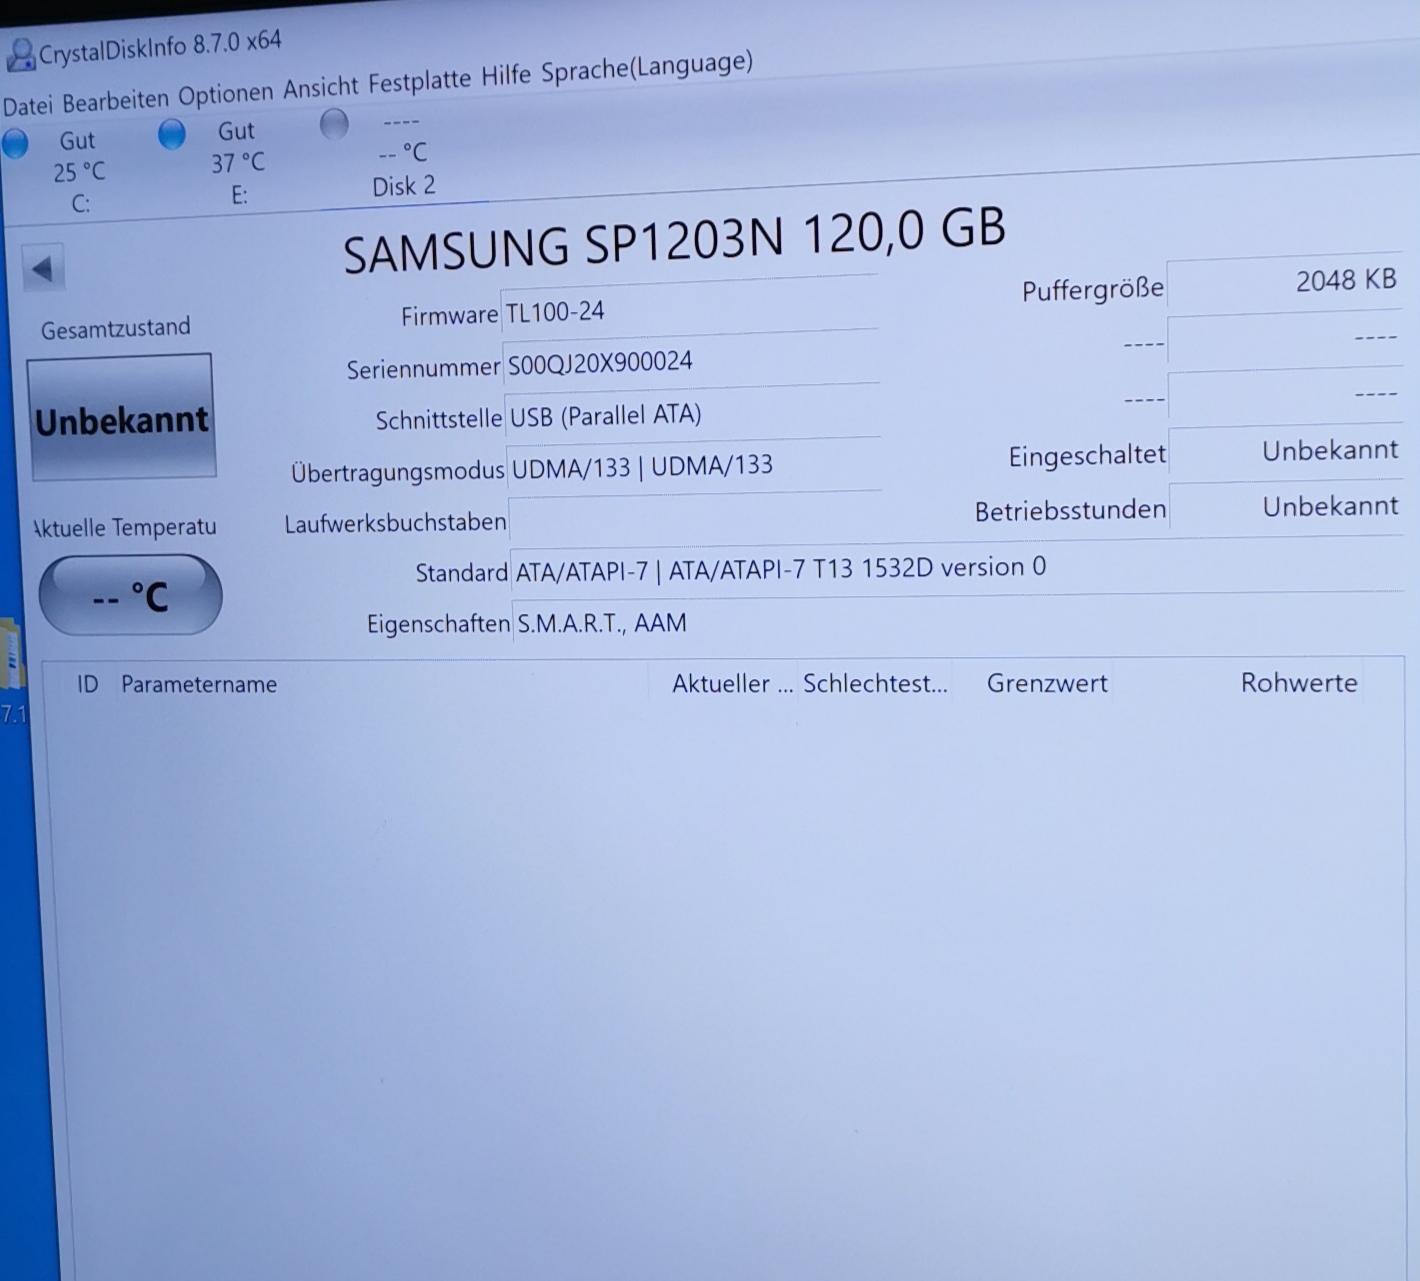Viewport: 1420px width, 1281px height.
Task: Open the Bearbeiten menu
Action: point(116,101)
